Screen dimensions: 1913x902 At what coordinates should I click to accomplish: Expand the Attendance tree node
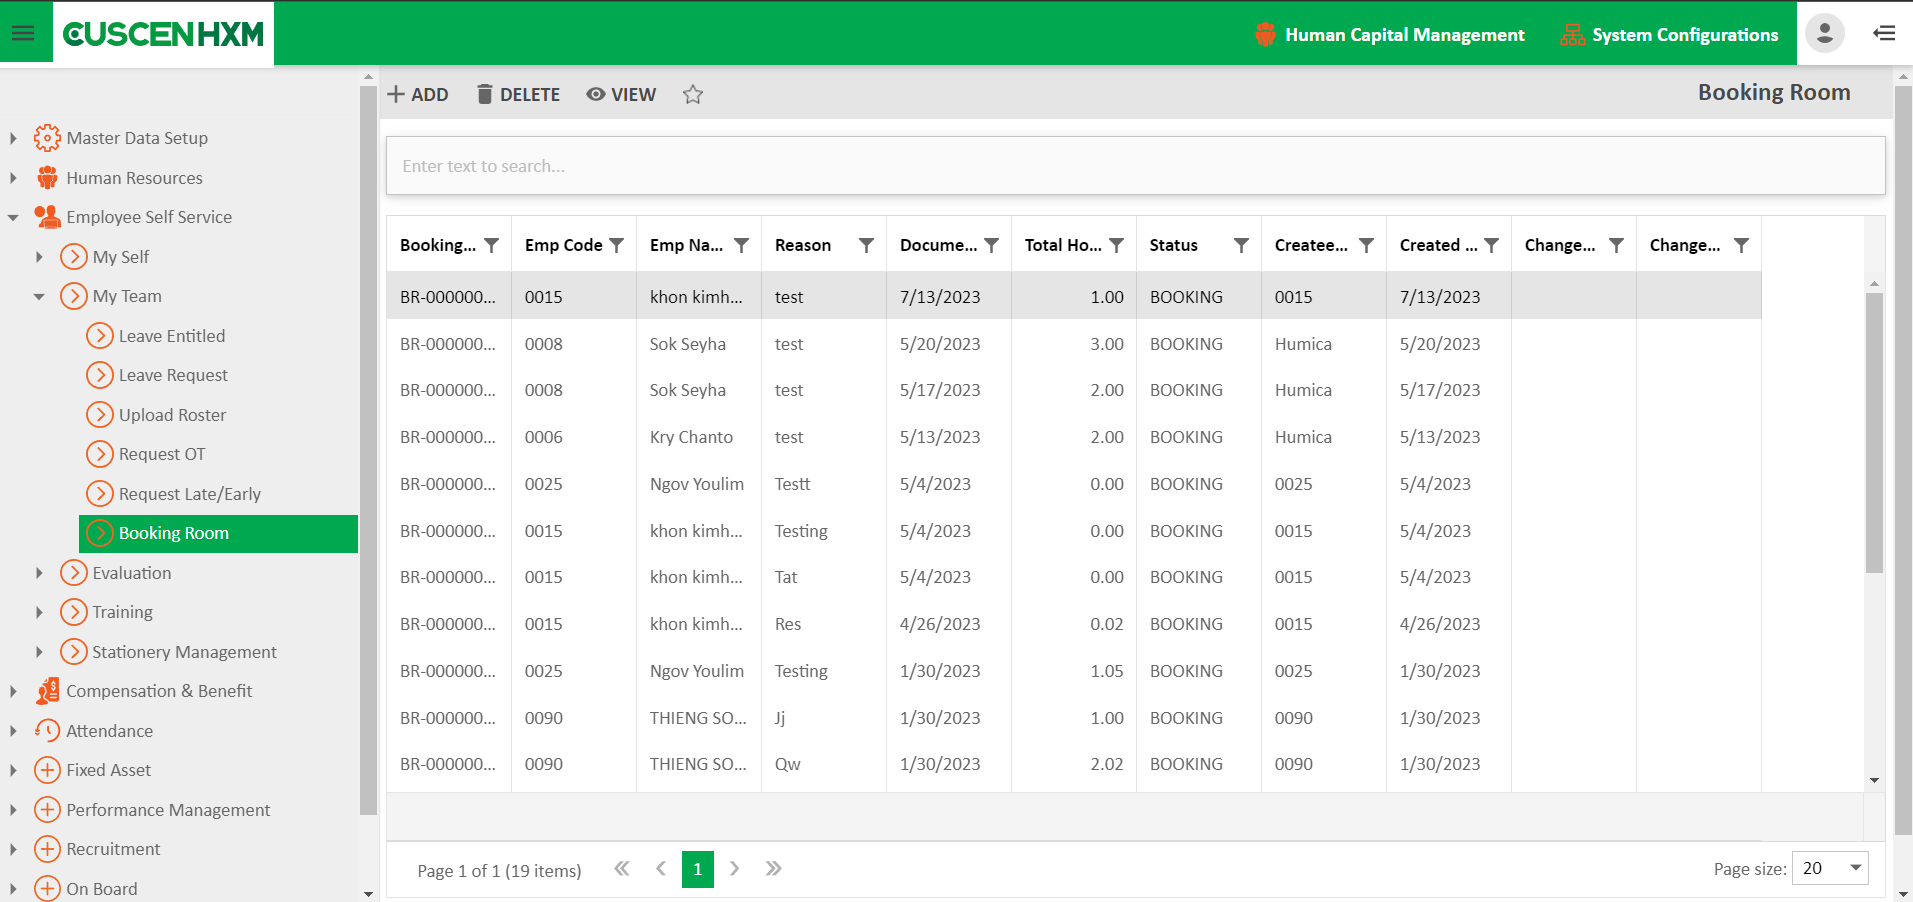(x=13, y=731)
